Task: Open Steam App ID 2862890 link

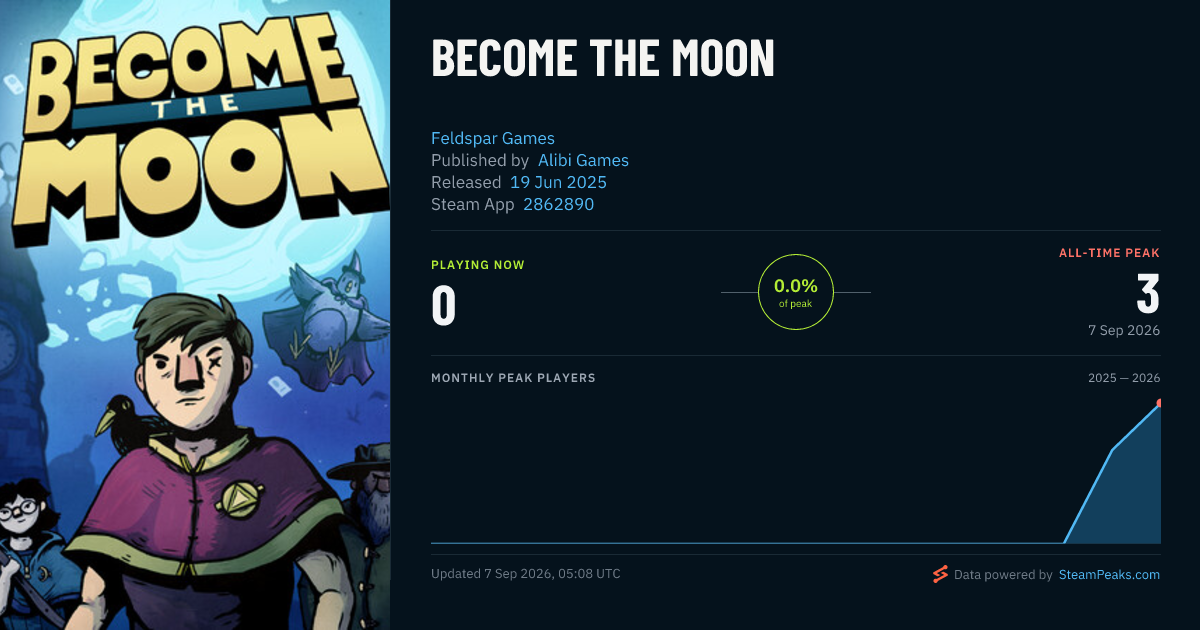Action: (559, 204)
